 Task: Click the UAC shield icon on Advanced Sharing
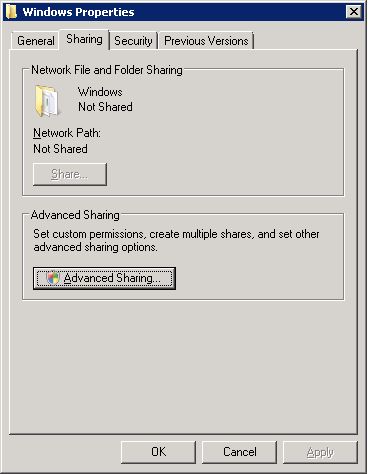[x=52, y=278]
